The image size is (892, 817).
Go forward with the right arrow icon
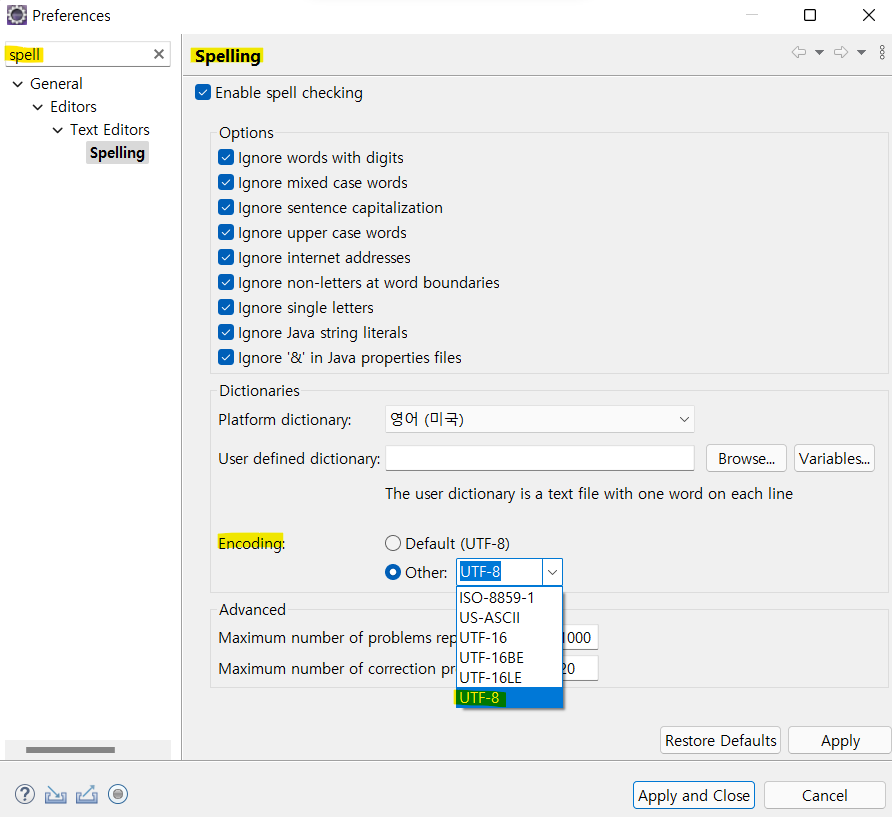[x=841, y=52]
